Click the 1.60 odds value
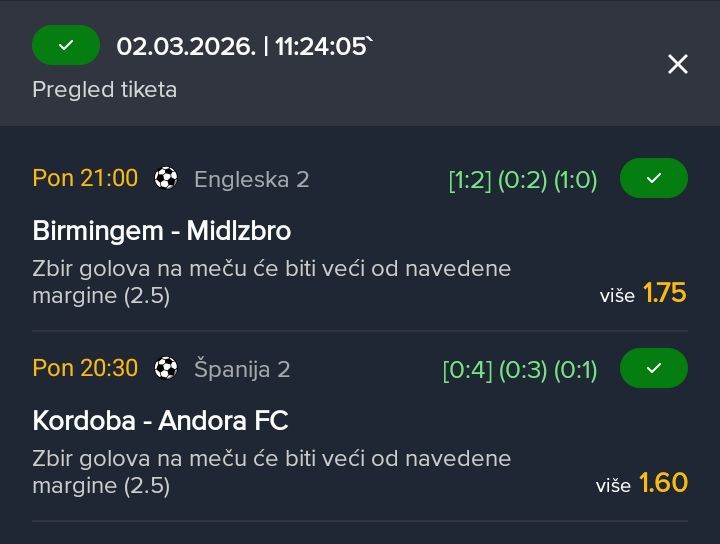Screen dimensions: 720x544 (x=664, y=483)
